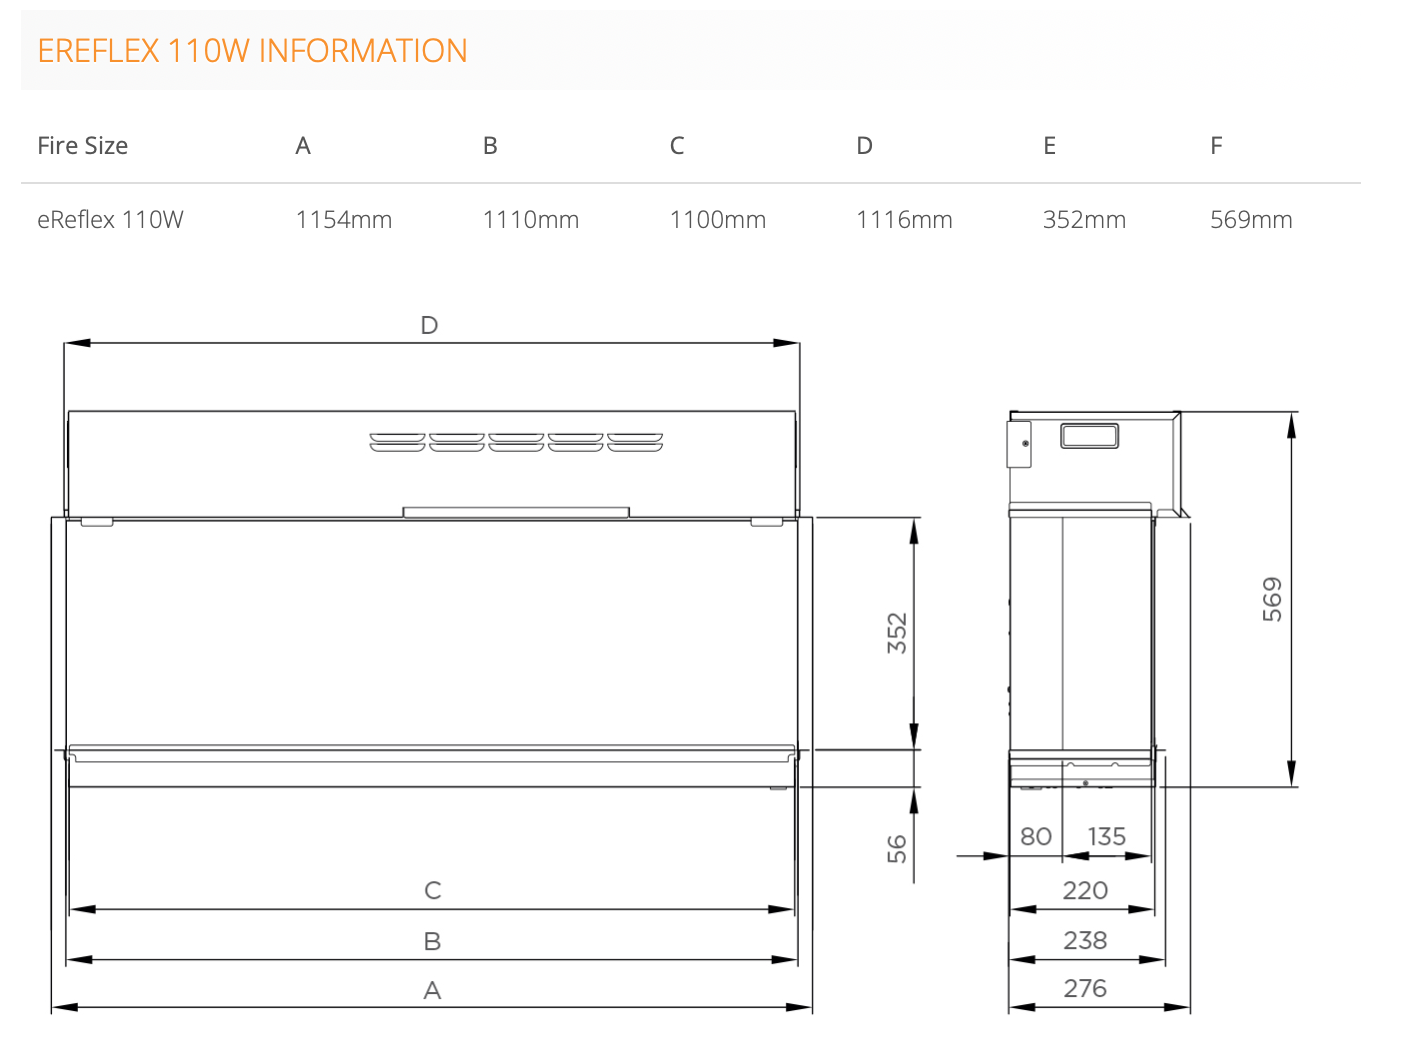Click the '276' depth dimension
Viewport: 1416px width, 1056px height.
[1085, 988]
